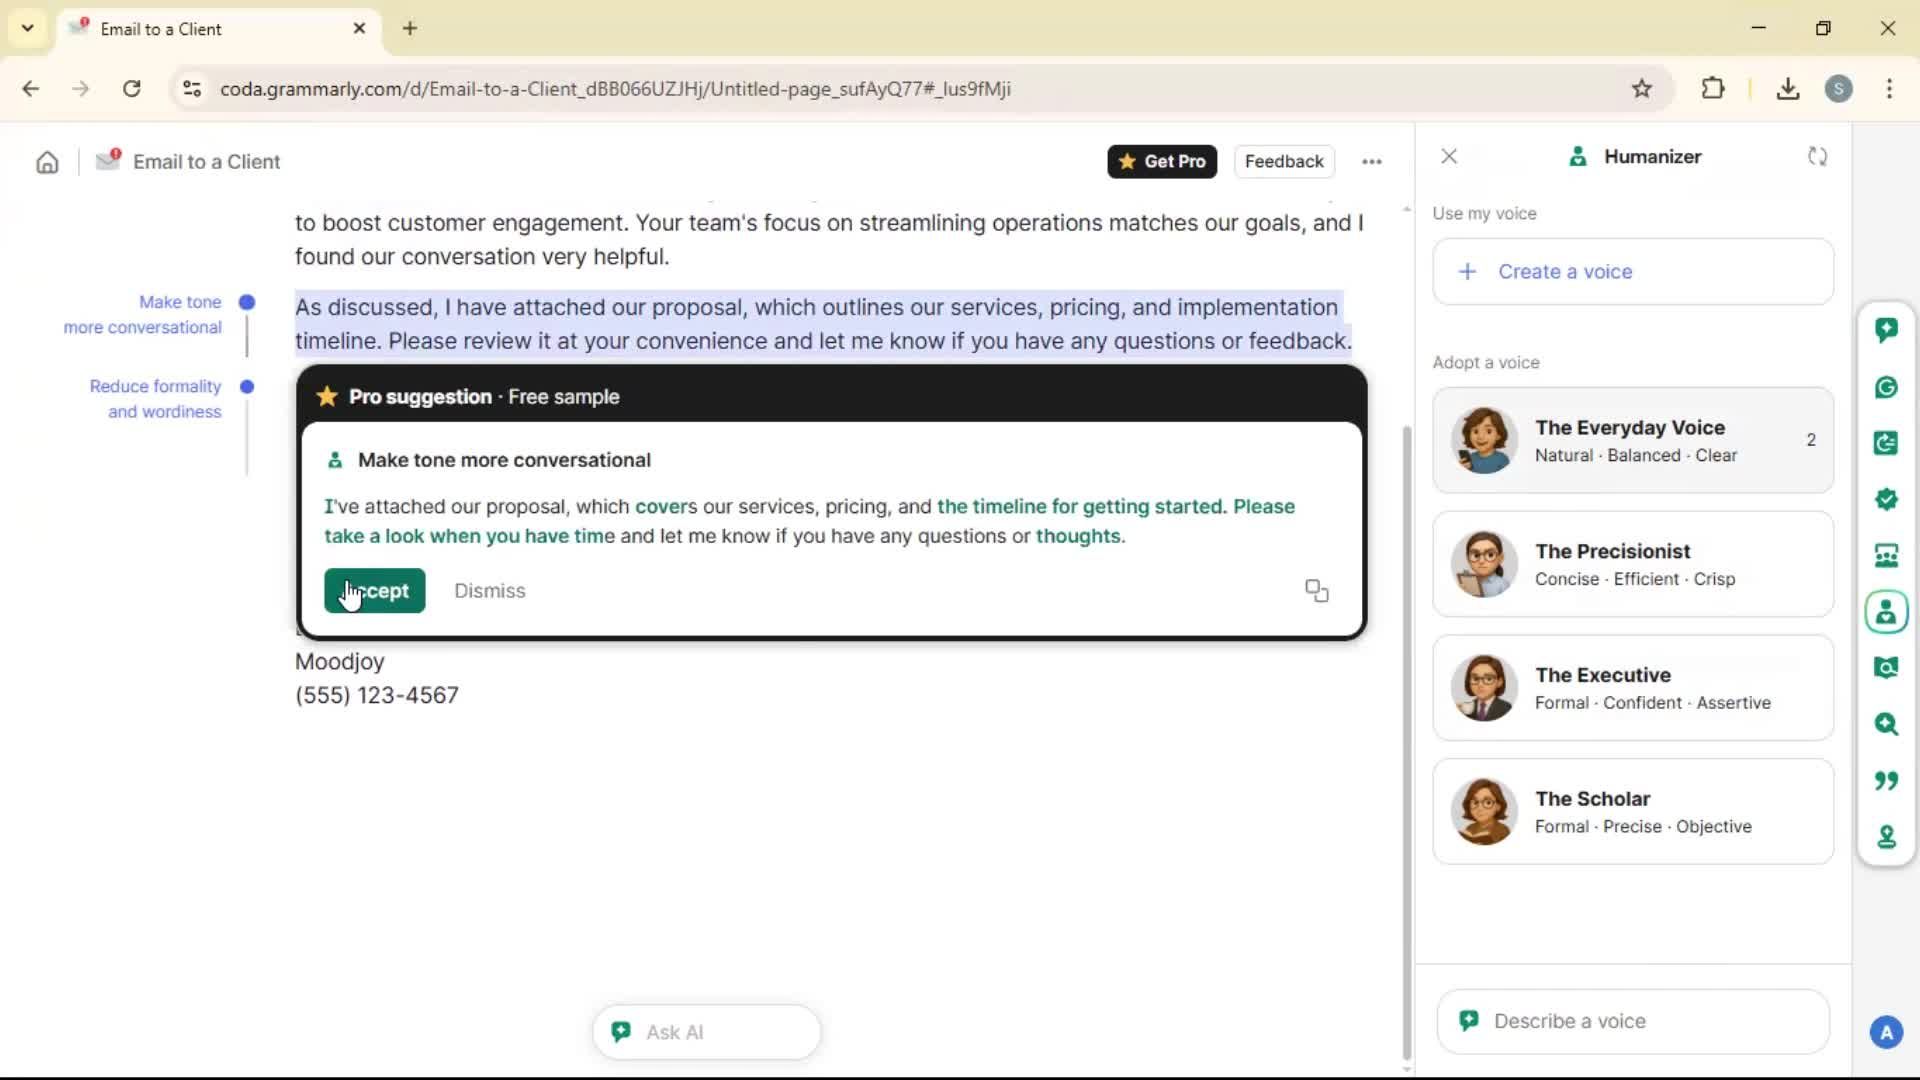Click the Get Pro button
Viewport: 1920px width, 1080px height.
pos(1161,162)
